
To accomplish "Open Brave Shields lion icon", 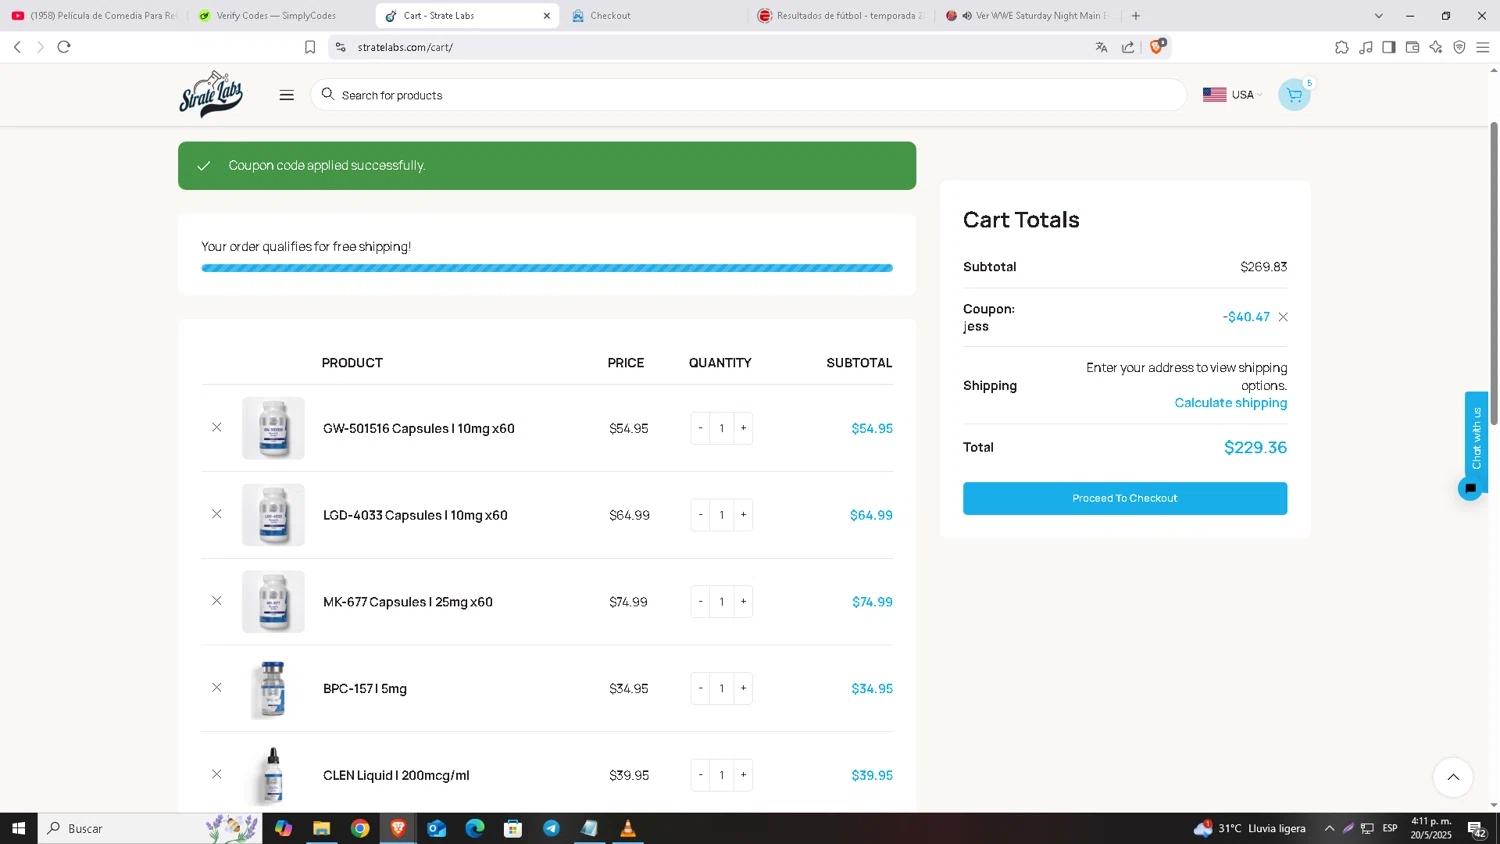I will pos(1157,46).
